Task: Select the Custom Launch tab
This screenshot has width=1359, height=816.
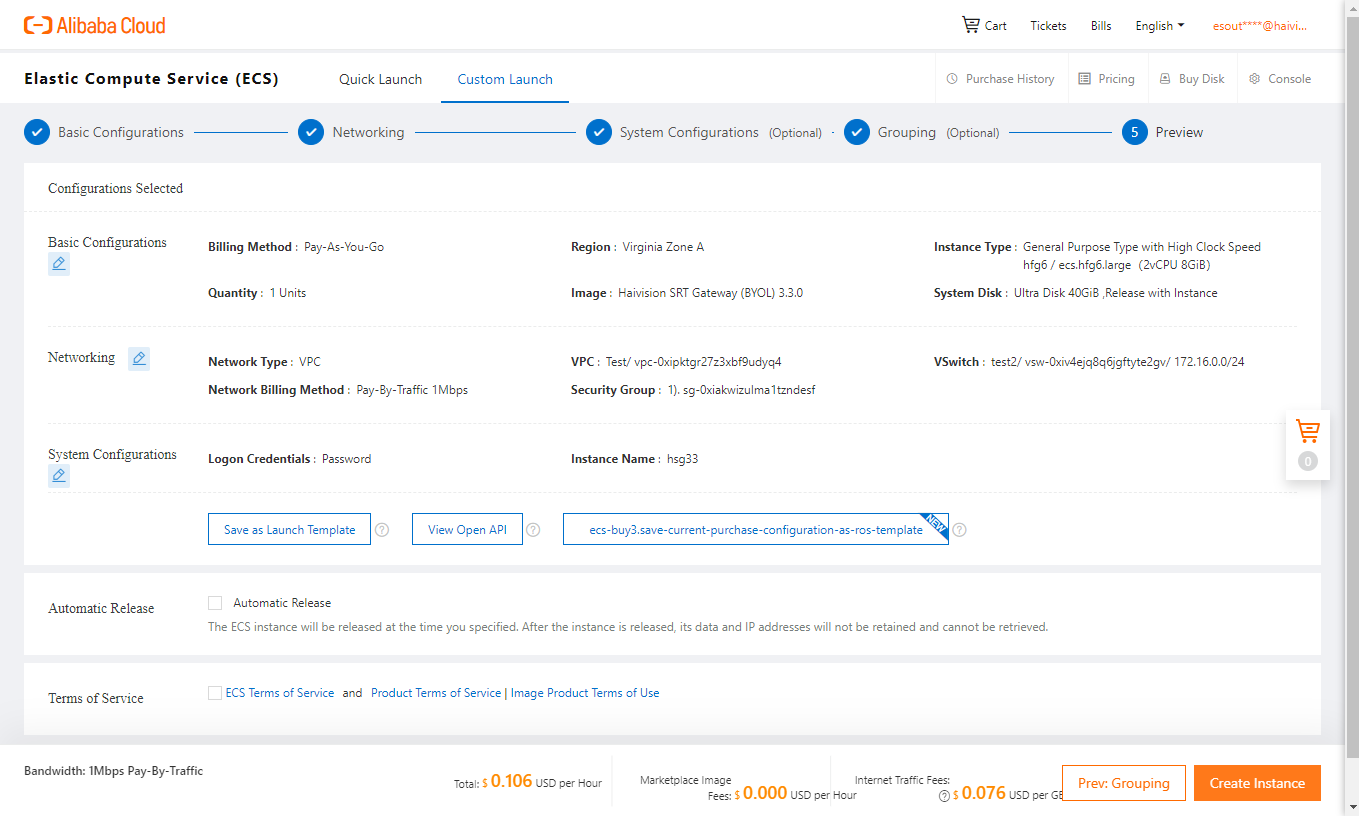Action: (x=505, y=79)
